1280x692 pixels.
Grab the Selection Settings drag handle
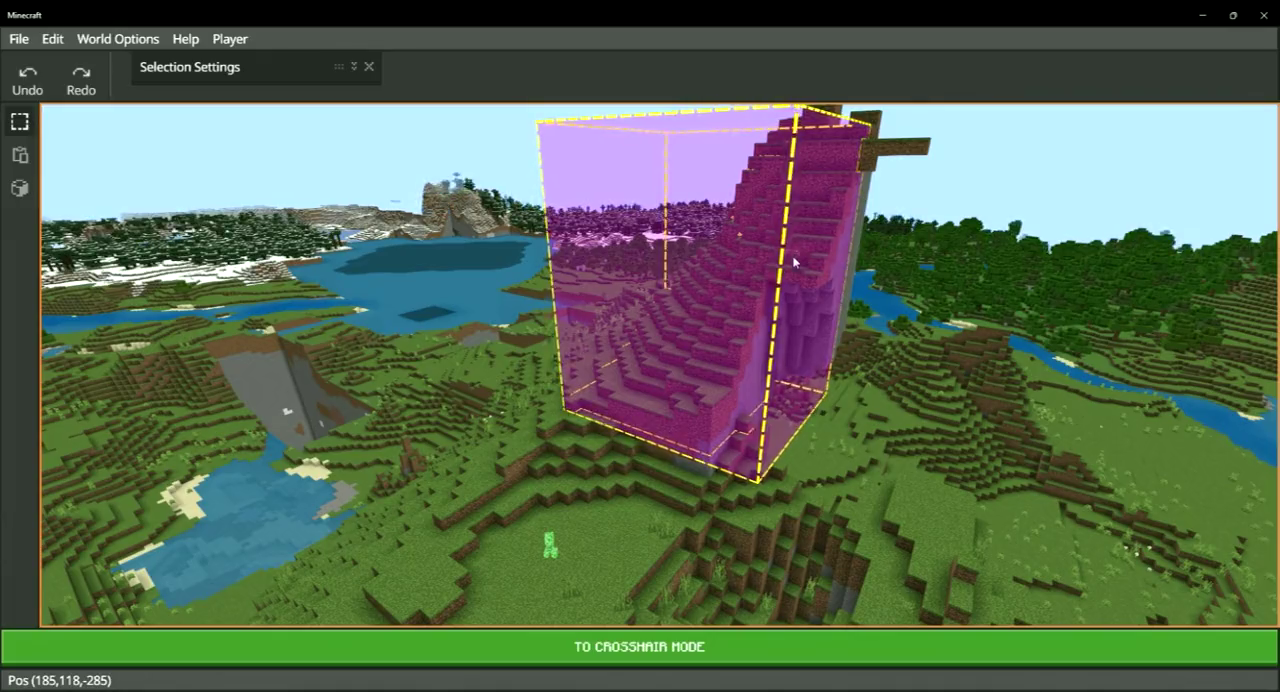click(x=339, y=67)
